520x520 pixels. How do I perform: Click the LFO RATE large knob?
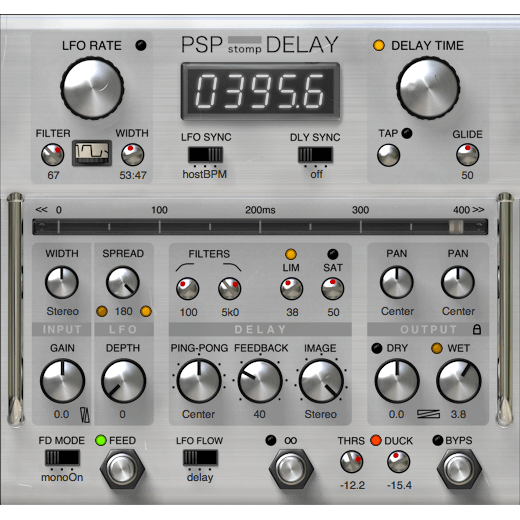pos(92,88)
